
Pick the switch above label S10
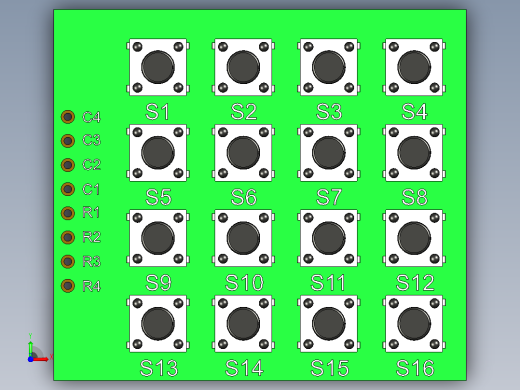pos(243,238)
